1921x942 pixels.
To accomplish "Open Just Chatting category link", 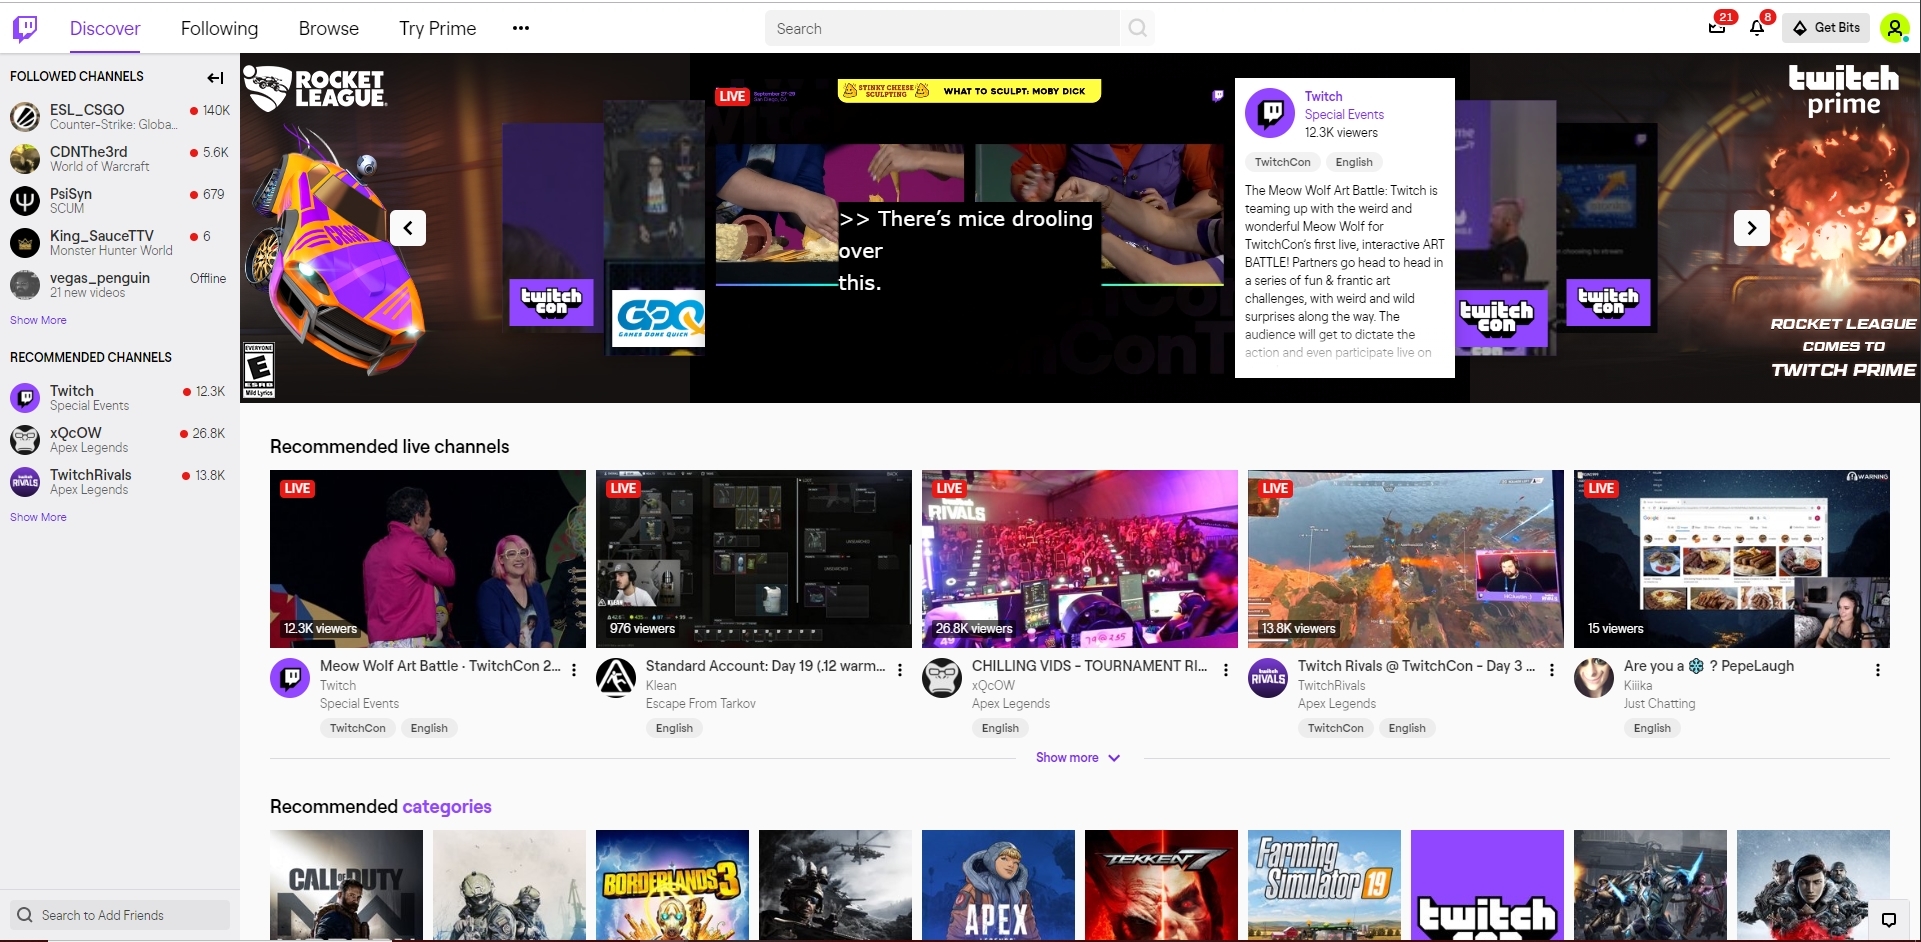I will point(1659,704).
